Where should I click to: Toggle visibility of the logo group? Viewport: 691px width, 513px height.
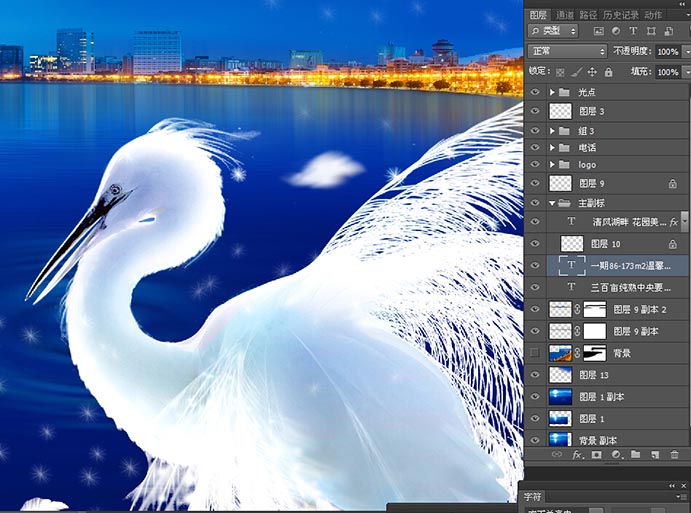(x=535, y=164)
